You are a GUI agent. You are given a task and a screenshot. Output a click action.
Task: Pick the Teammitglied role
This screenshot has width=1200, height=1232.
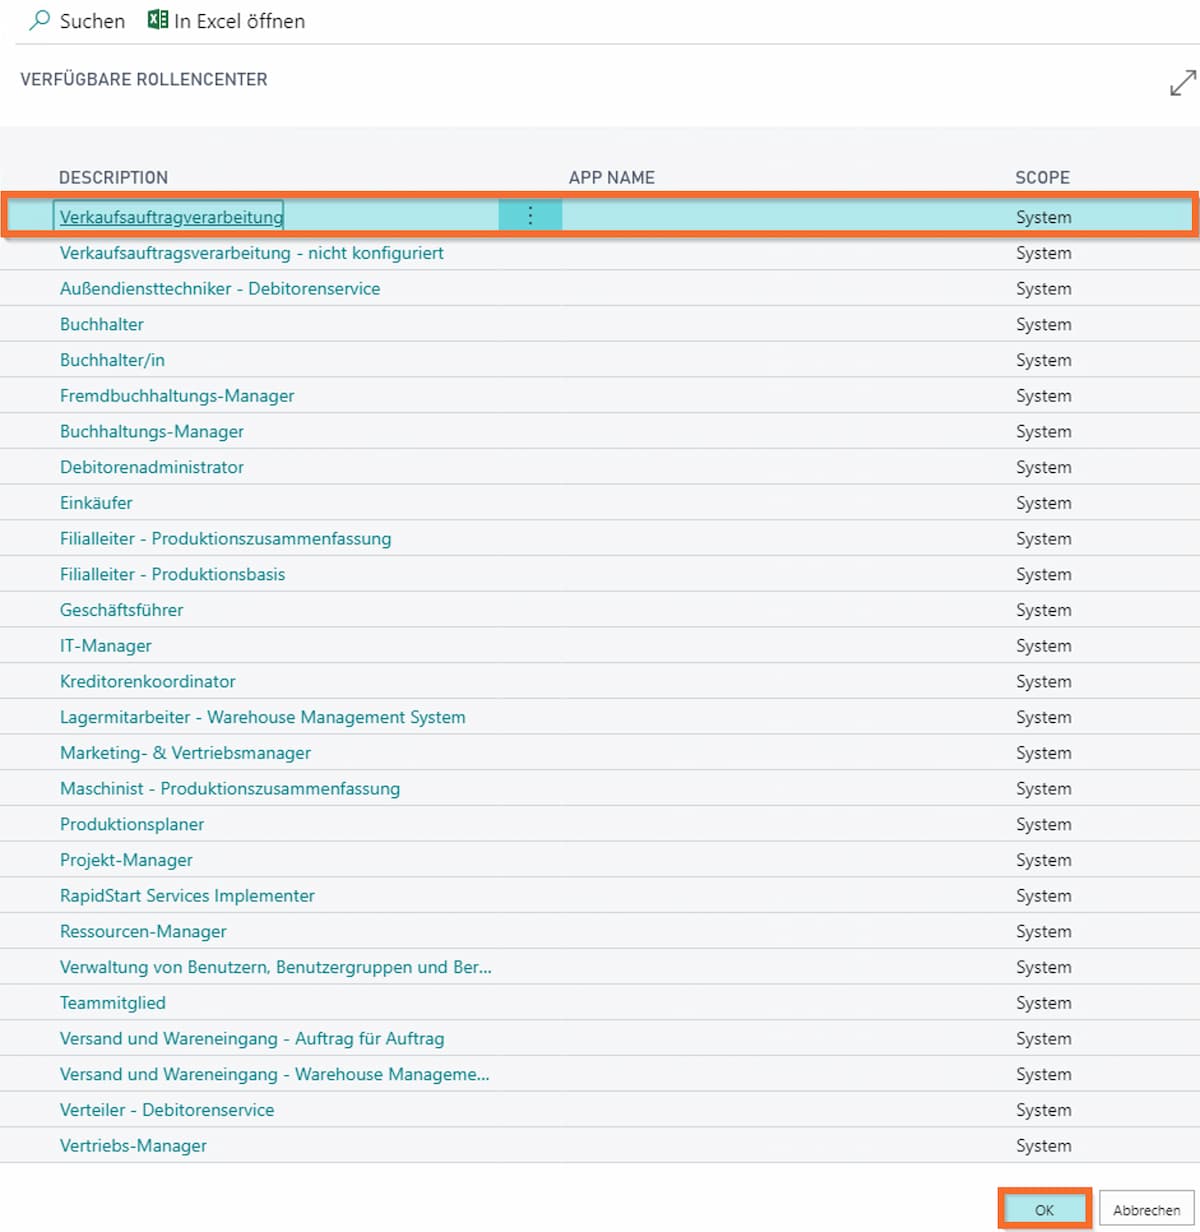(x=113, y=1003)
